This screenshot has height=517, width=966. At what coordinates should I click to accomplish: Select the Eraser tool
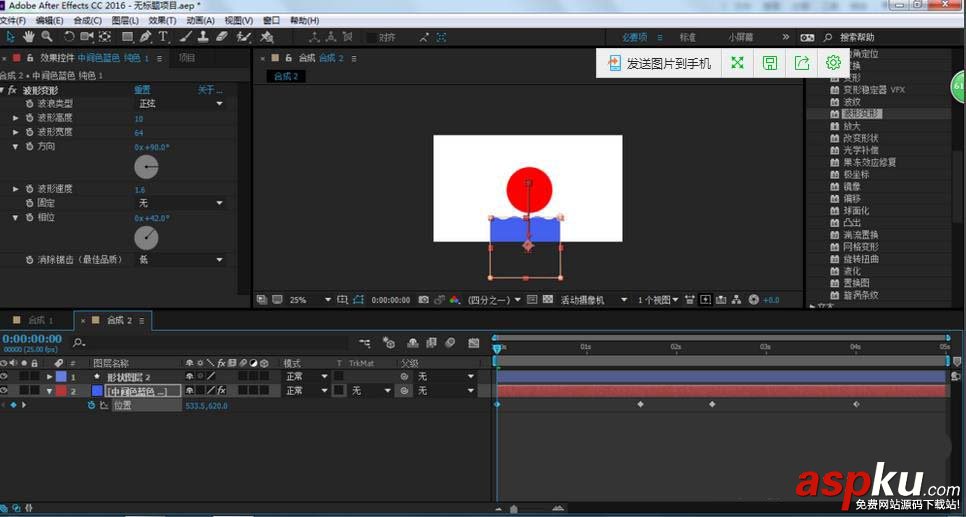[x=221, y=37]
